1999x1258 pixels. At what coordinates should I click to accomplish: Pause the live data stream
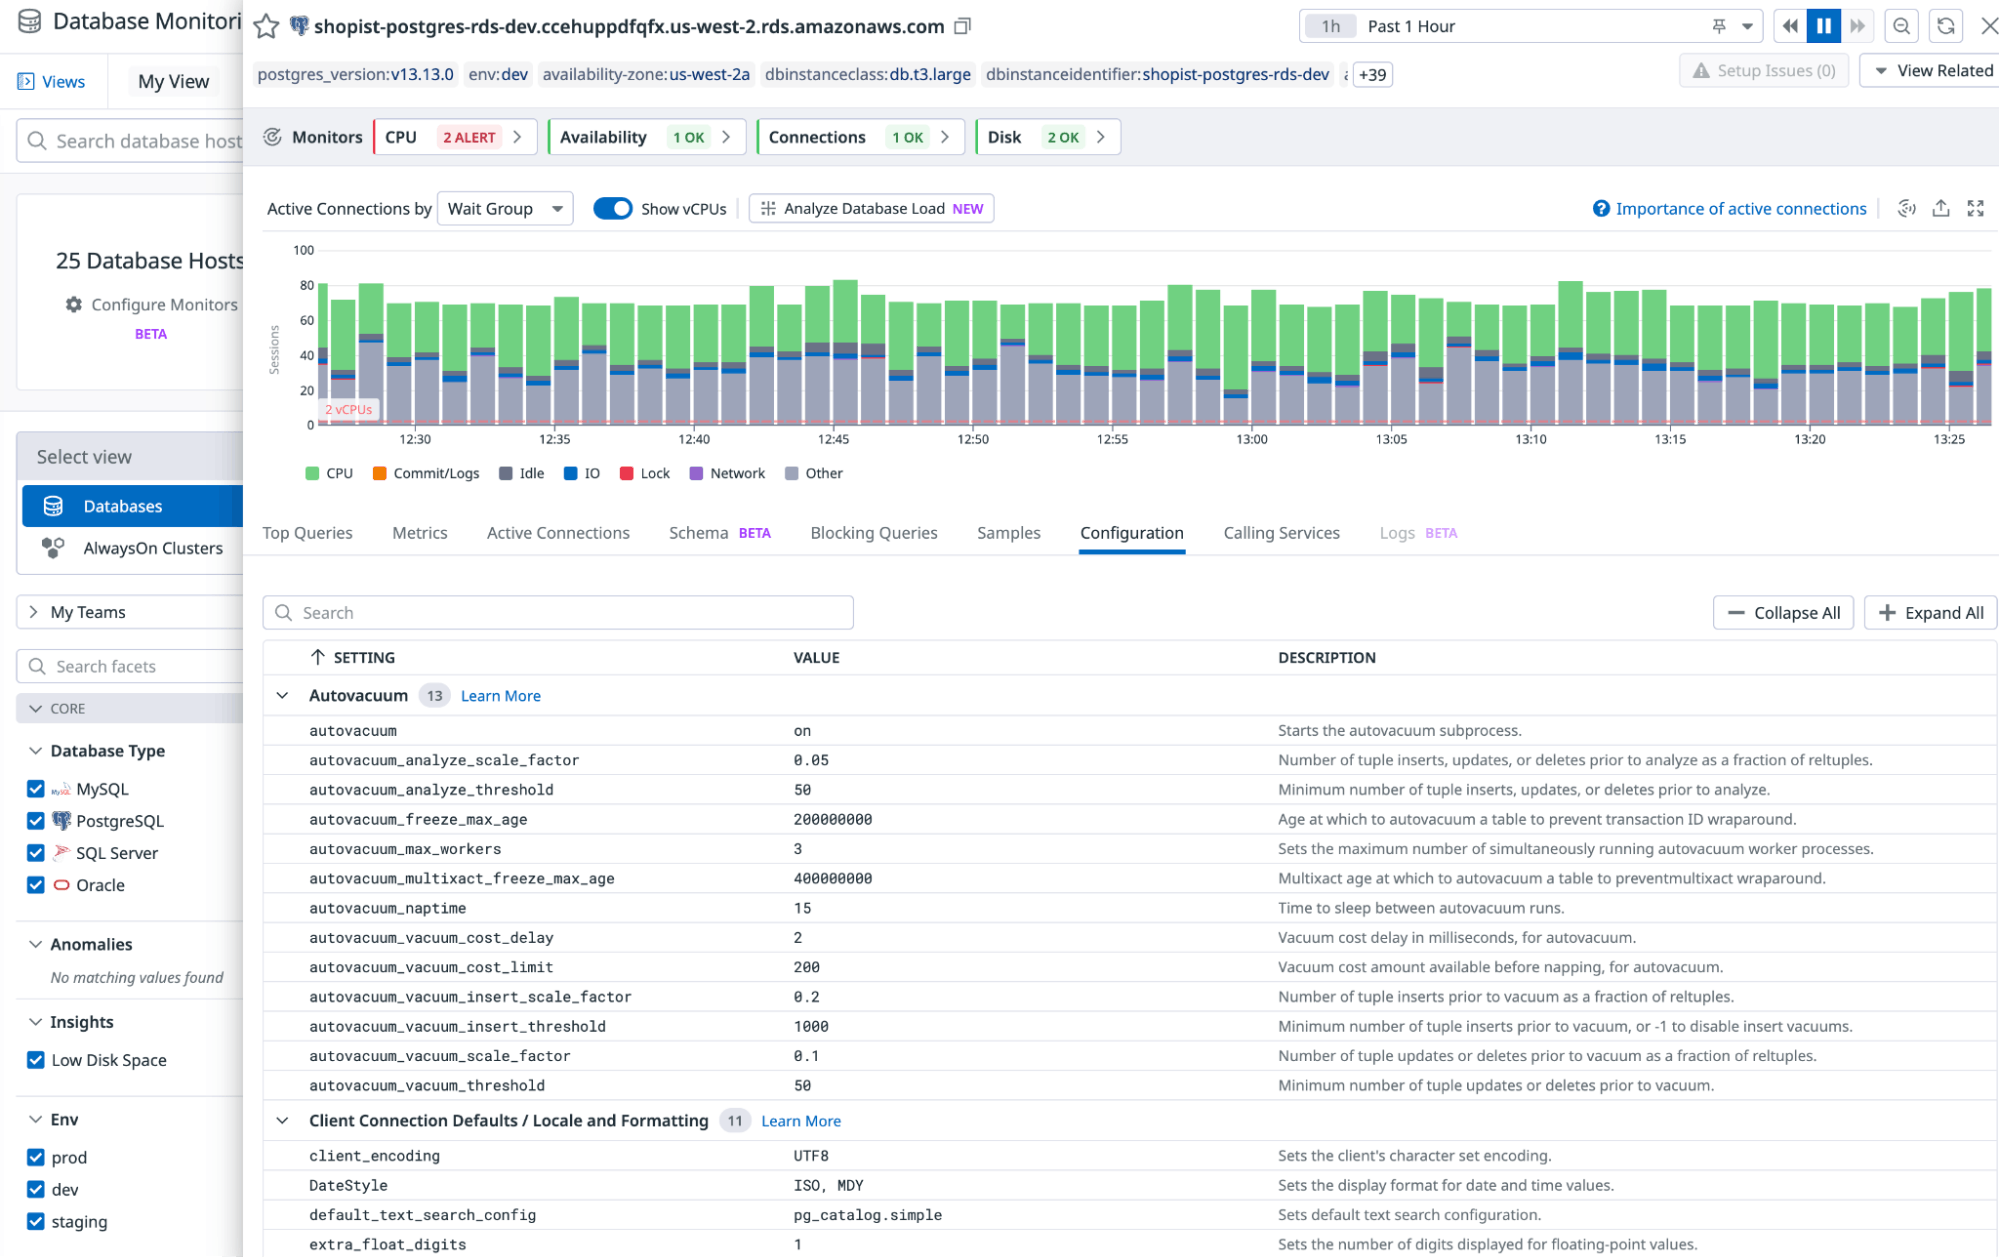pos(1822,25)
